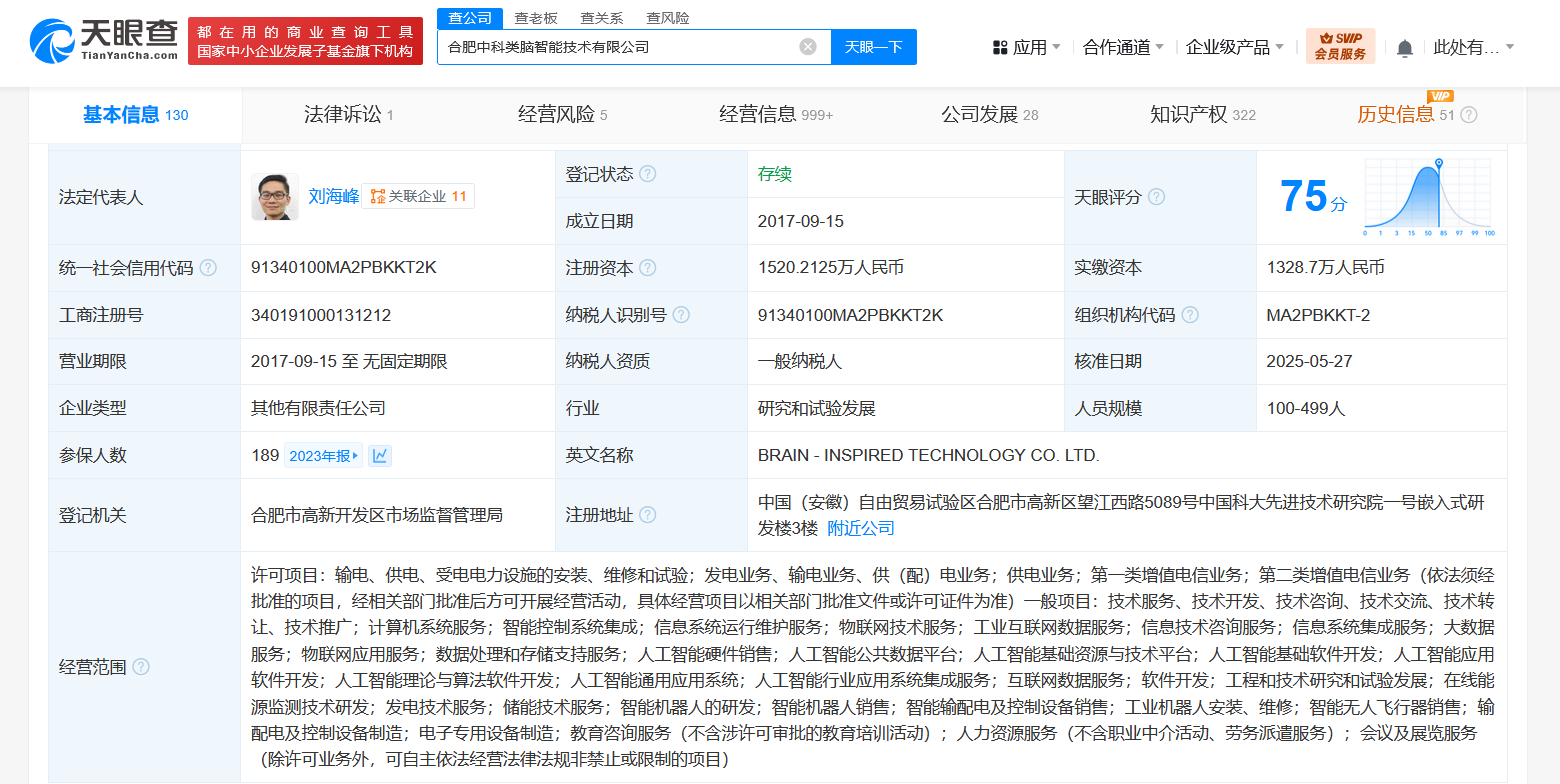
Task: Click the trend chart icon beside 参保人数
Action: tap(380, 456)
